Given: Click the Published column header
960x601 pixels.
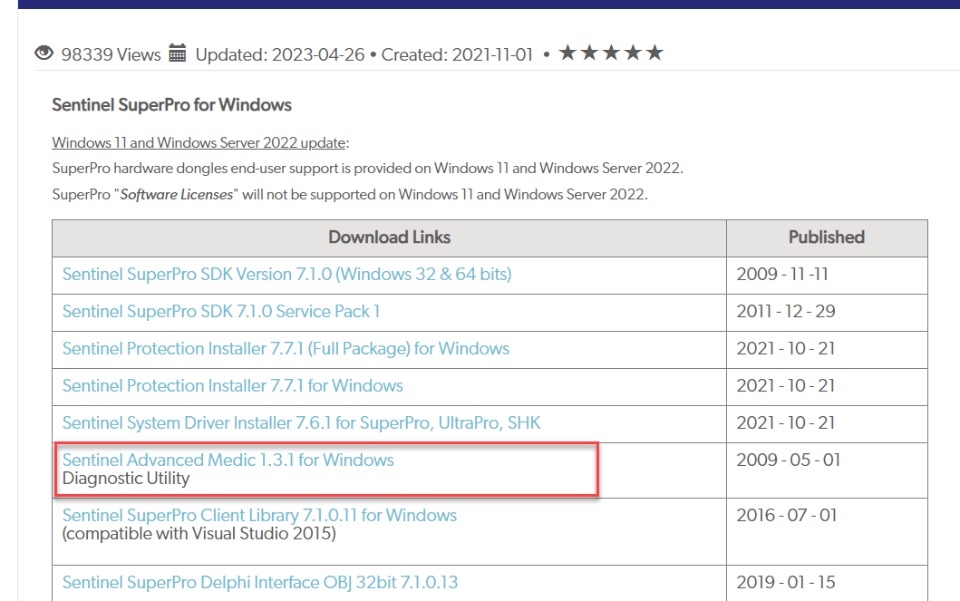Looking at the screenshot, I should coord(827,237).
